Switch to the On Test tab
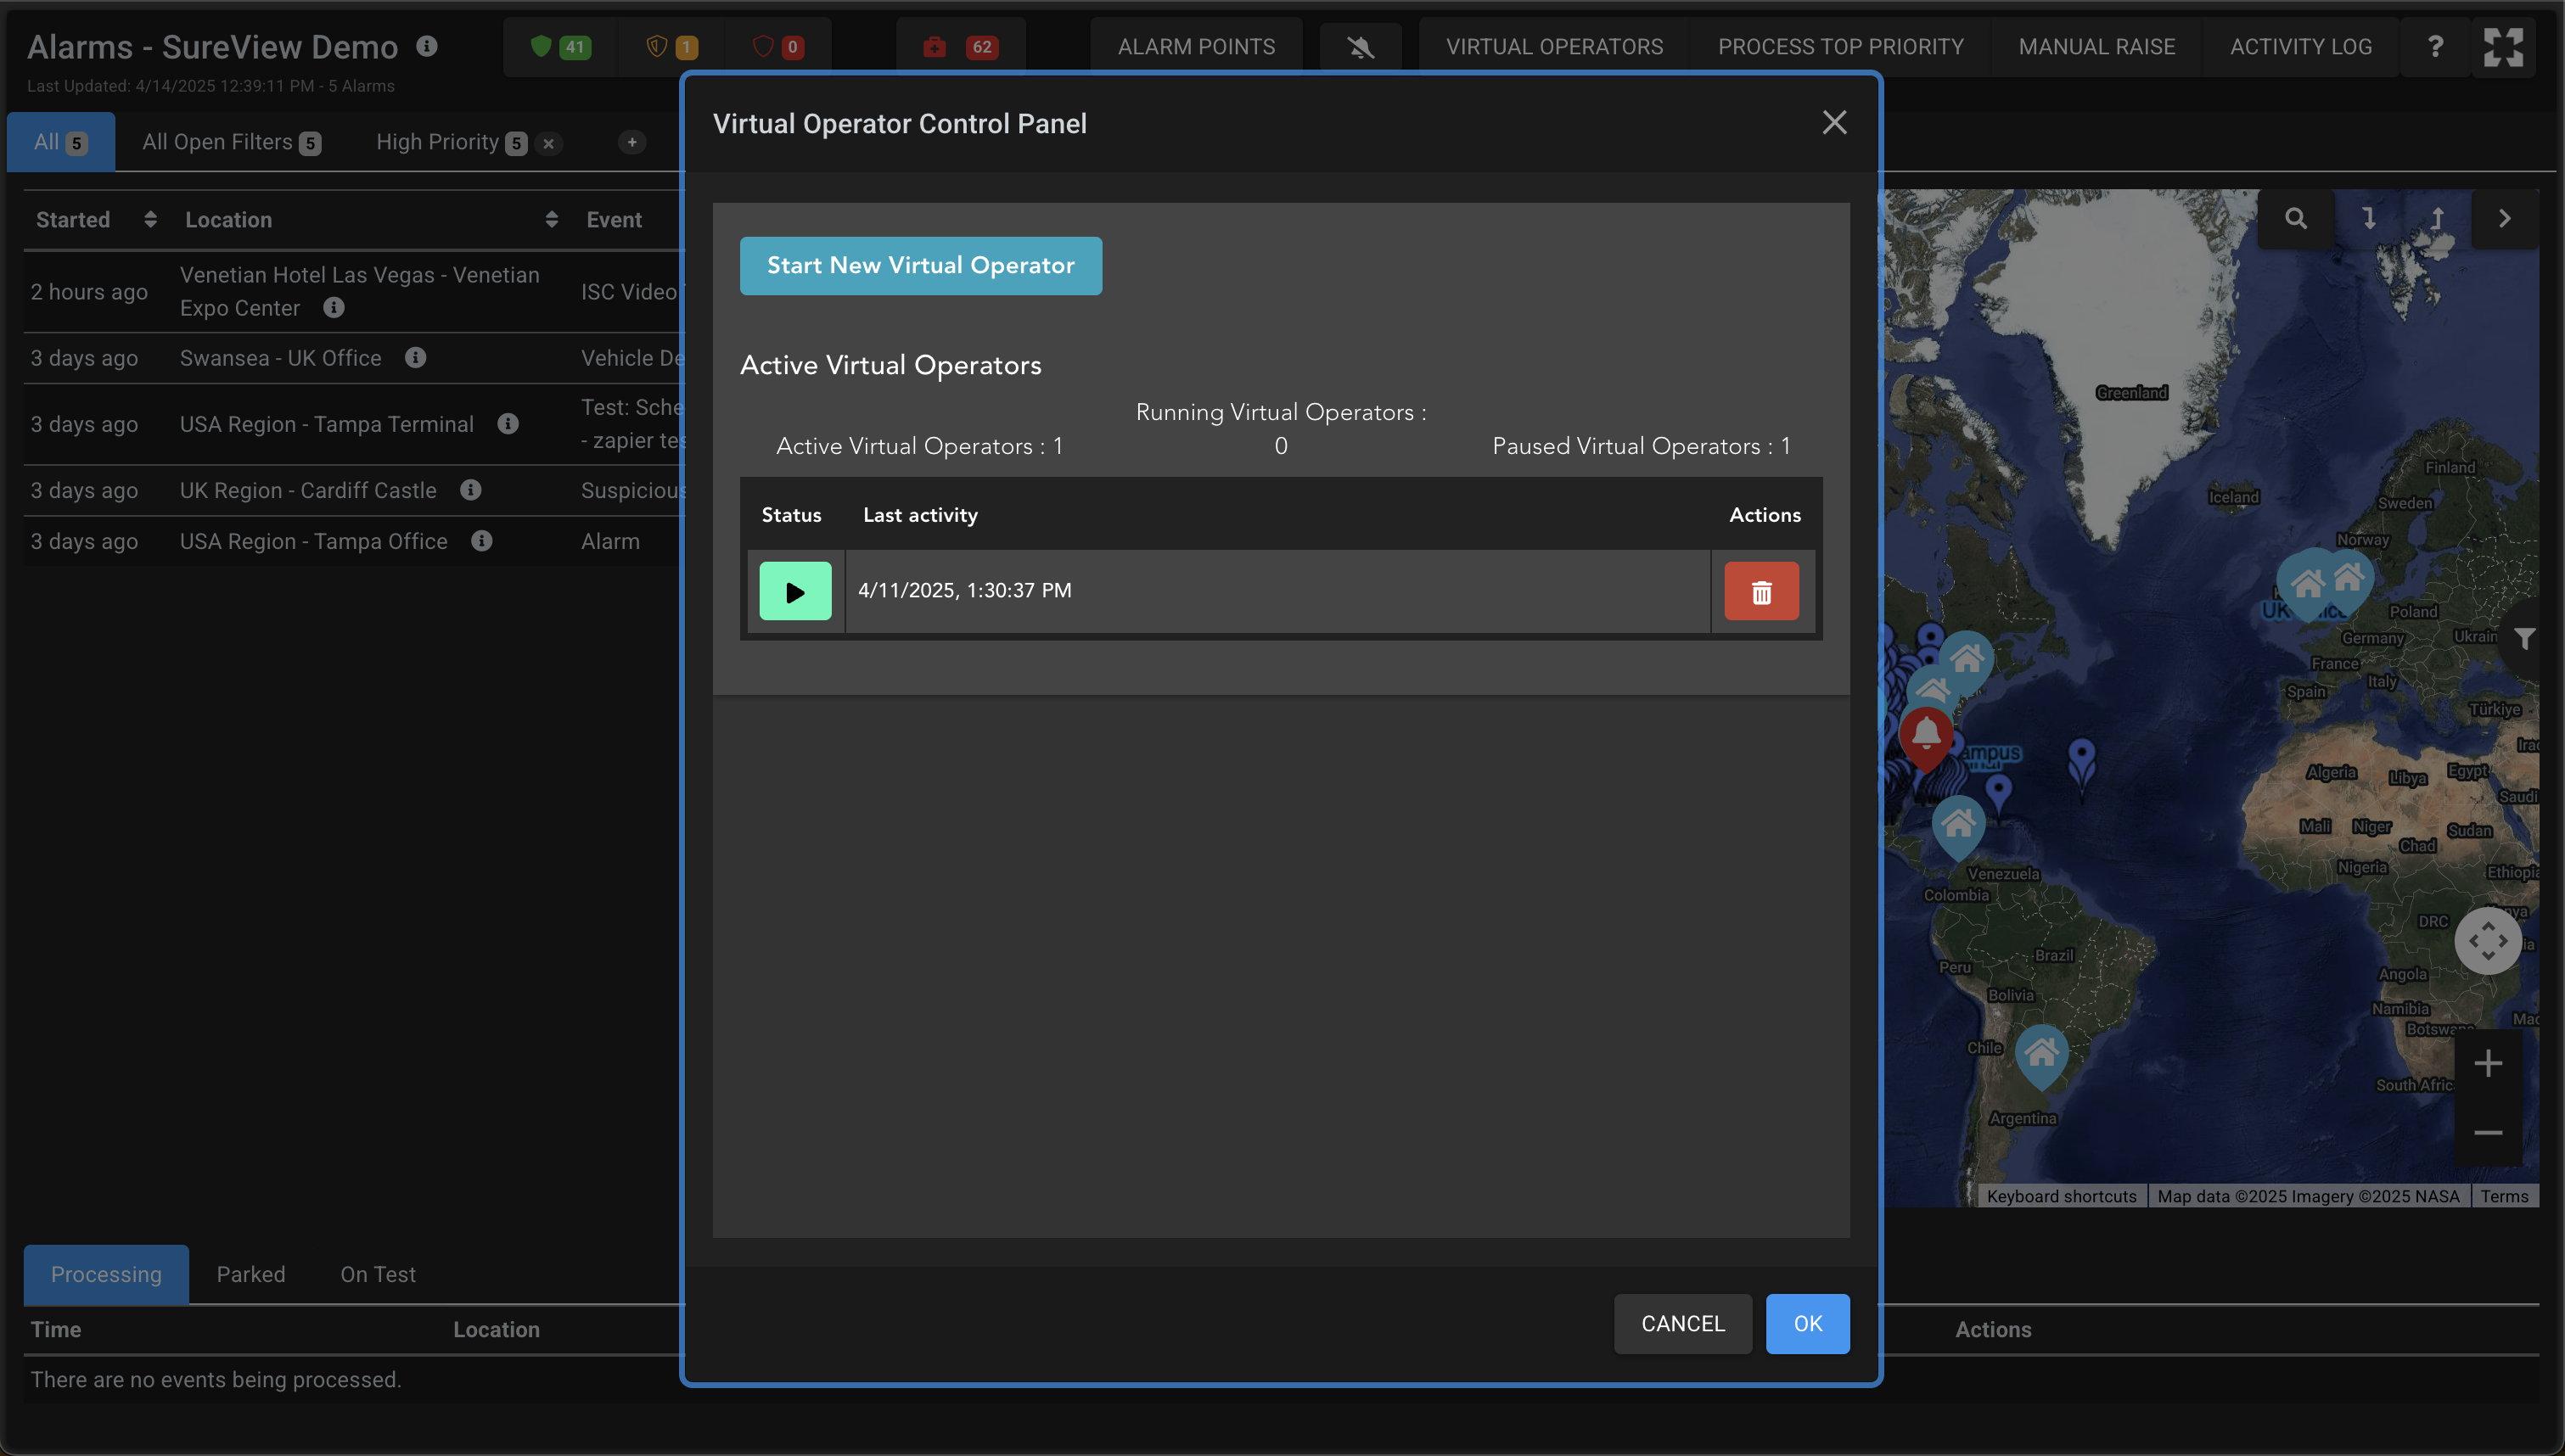2565x1456 pixels. pyautogui.click(x=378, y=1274)
